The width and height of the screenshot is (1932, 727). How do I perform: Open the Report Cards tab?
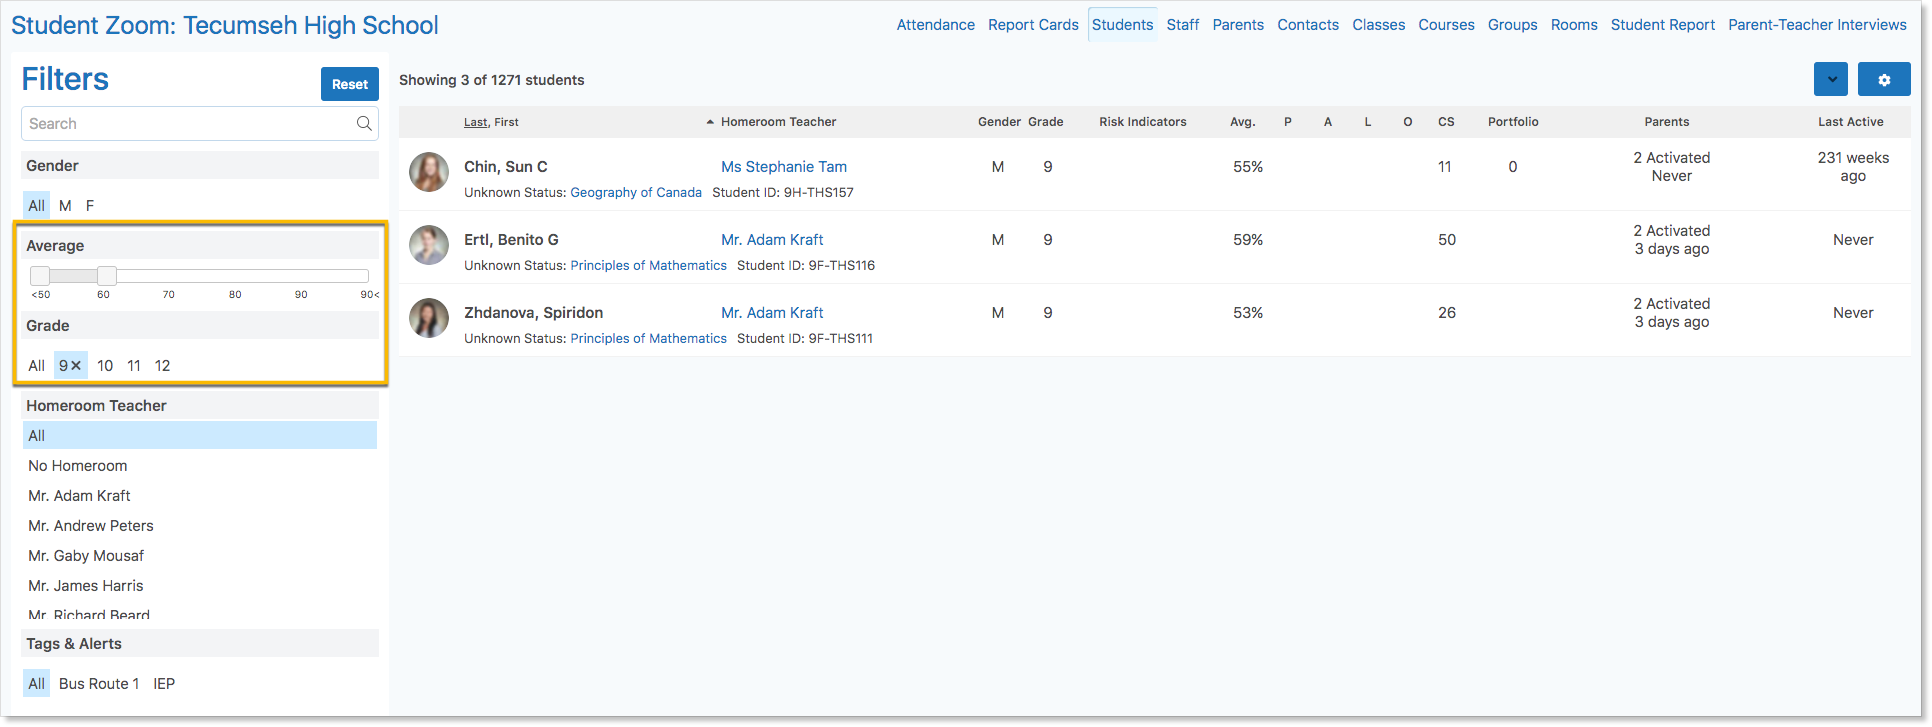[1033, 25]
